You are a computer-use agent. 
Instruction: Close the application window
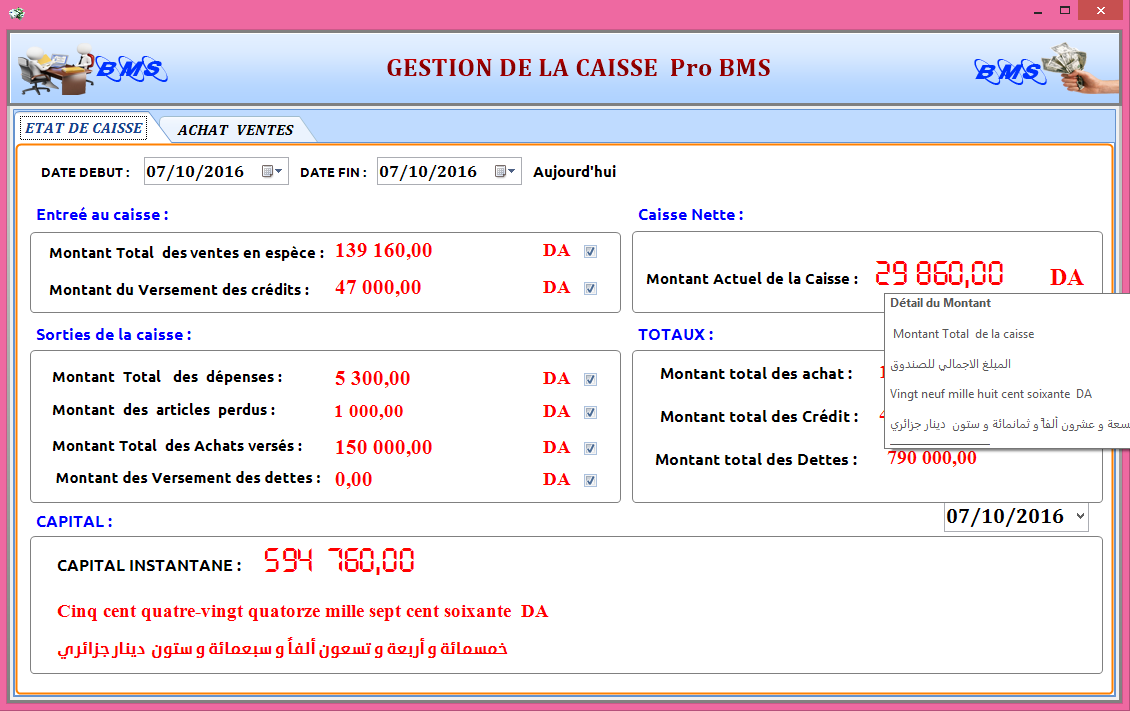1100,11
